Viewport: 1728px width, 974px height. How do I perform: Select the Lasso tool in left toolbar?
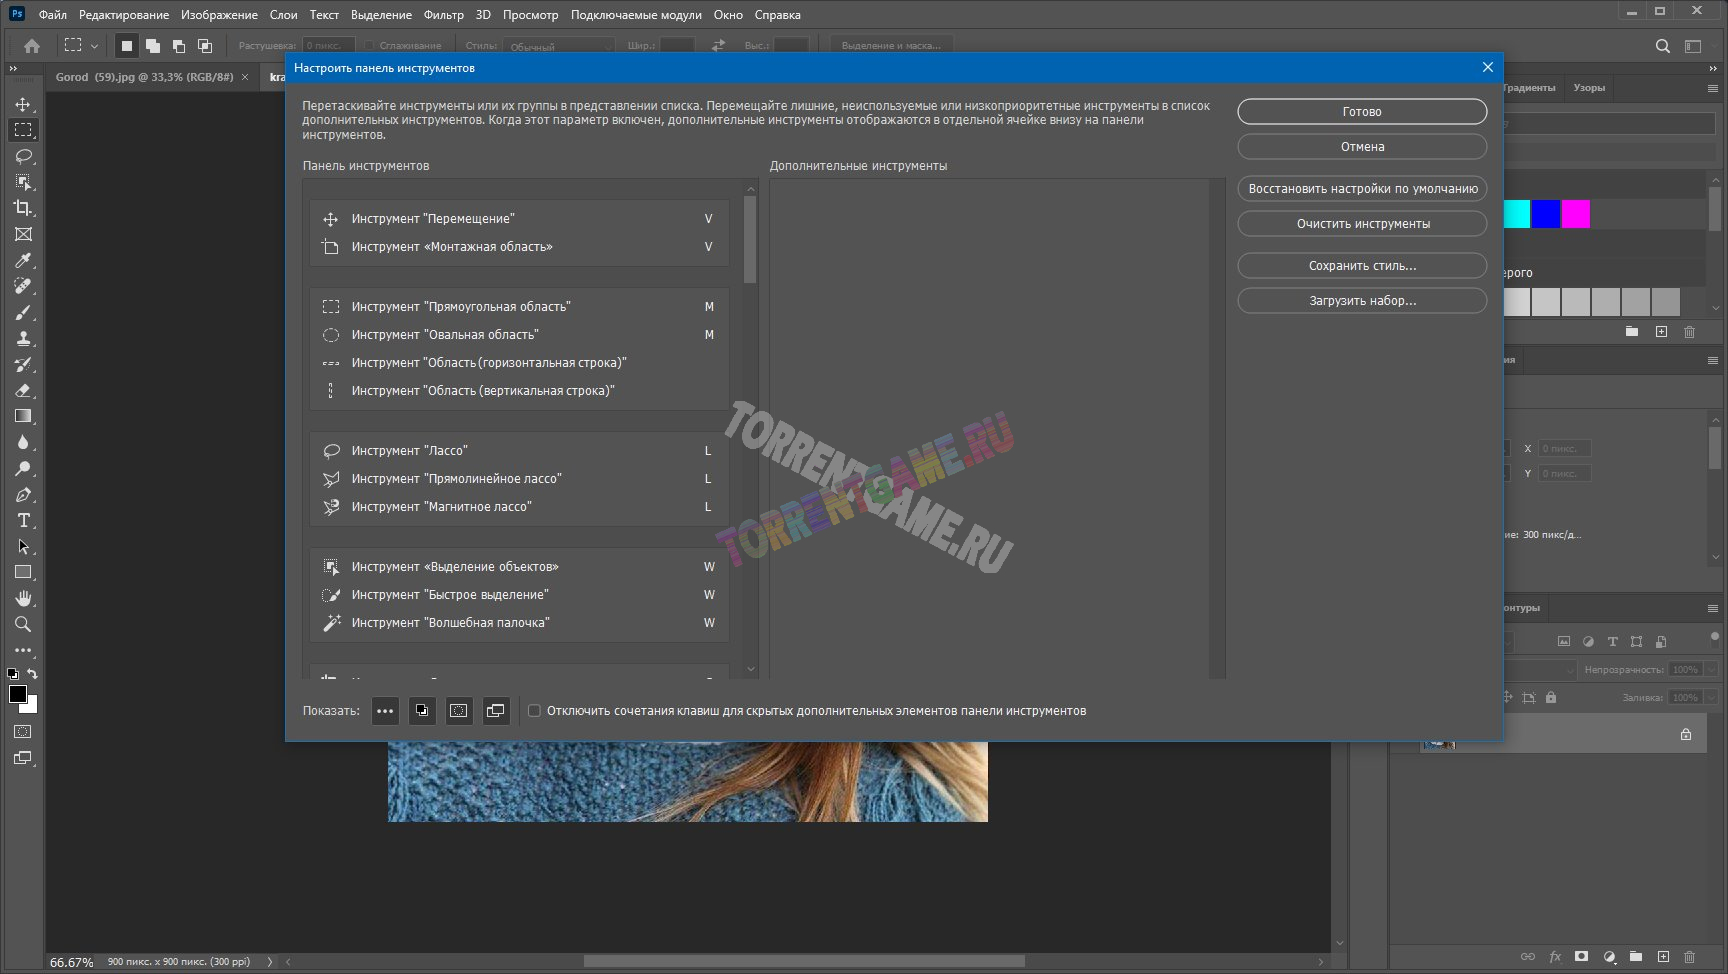[23, 156]
